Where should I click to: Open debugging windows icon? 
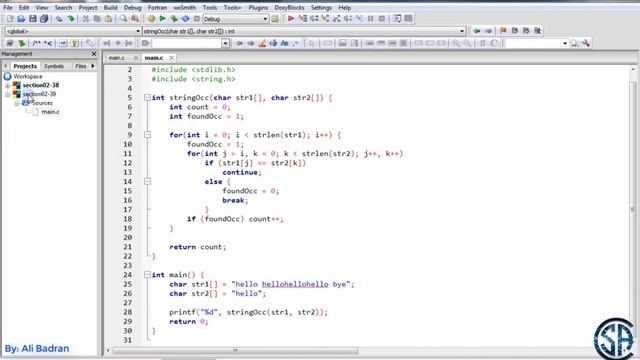(x=397, y=19)
